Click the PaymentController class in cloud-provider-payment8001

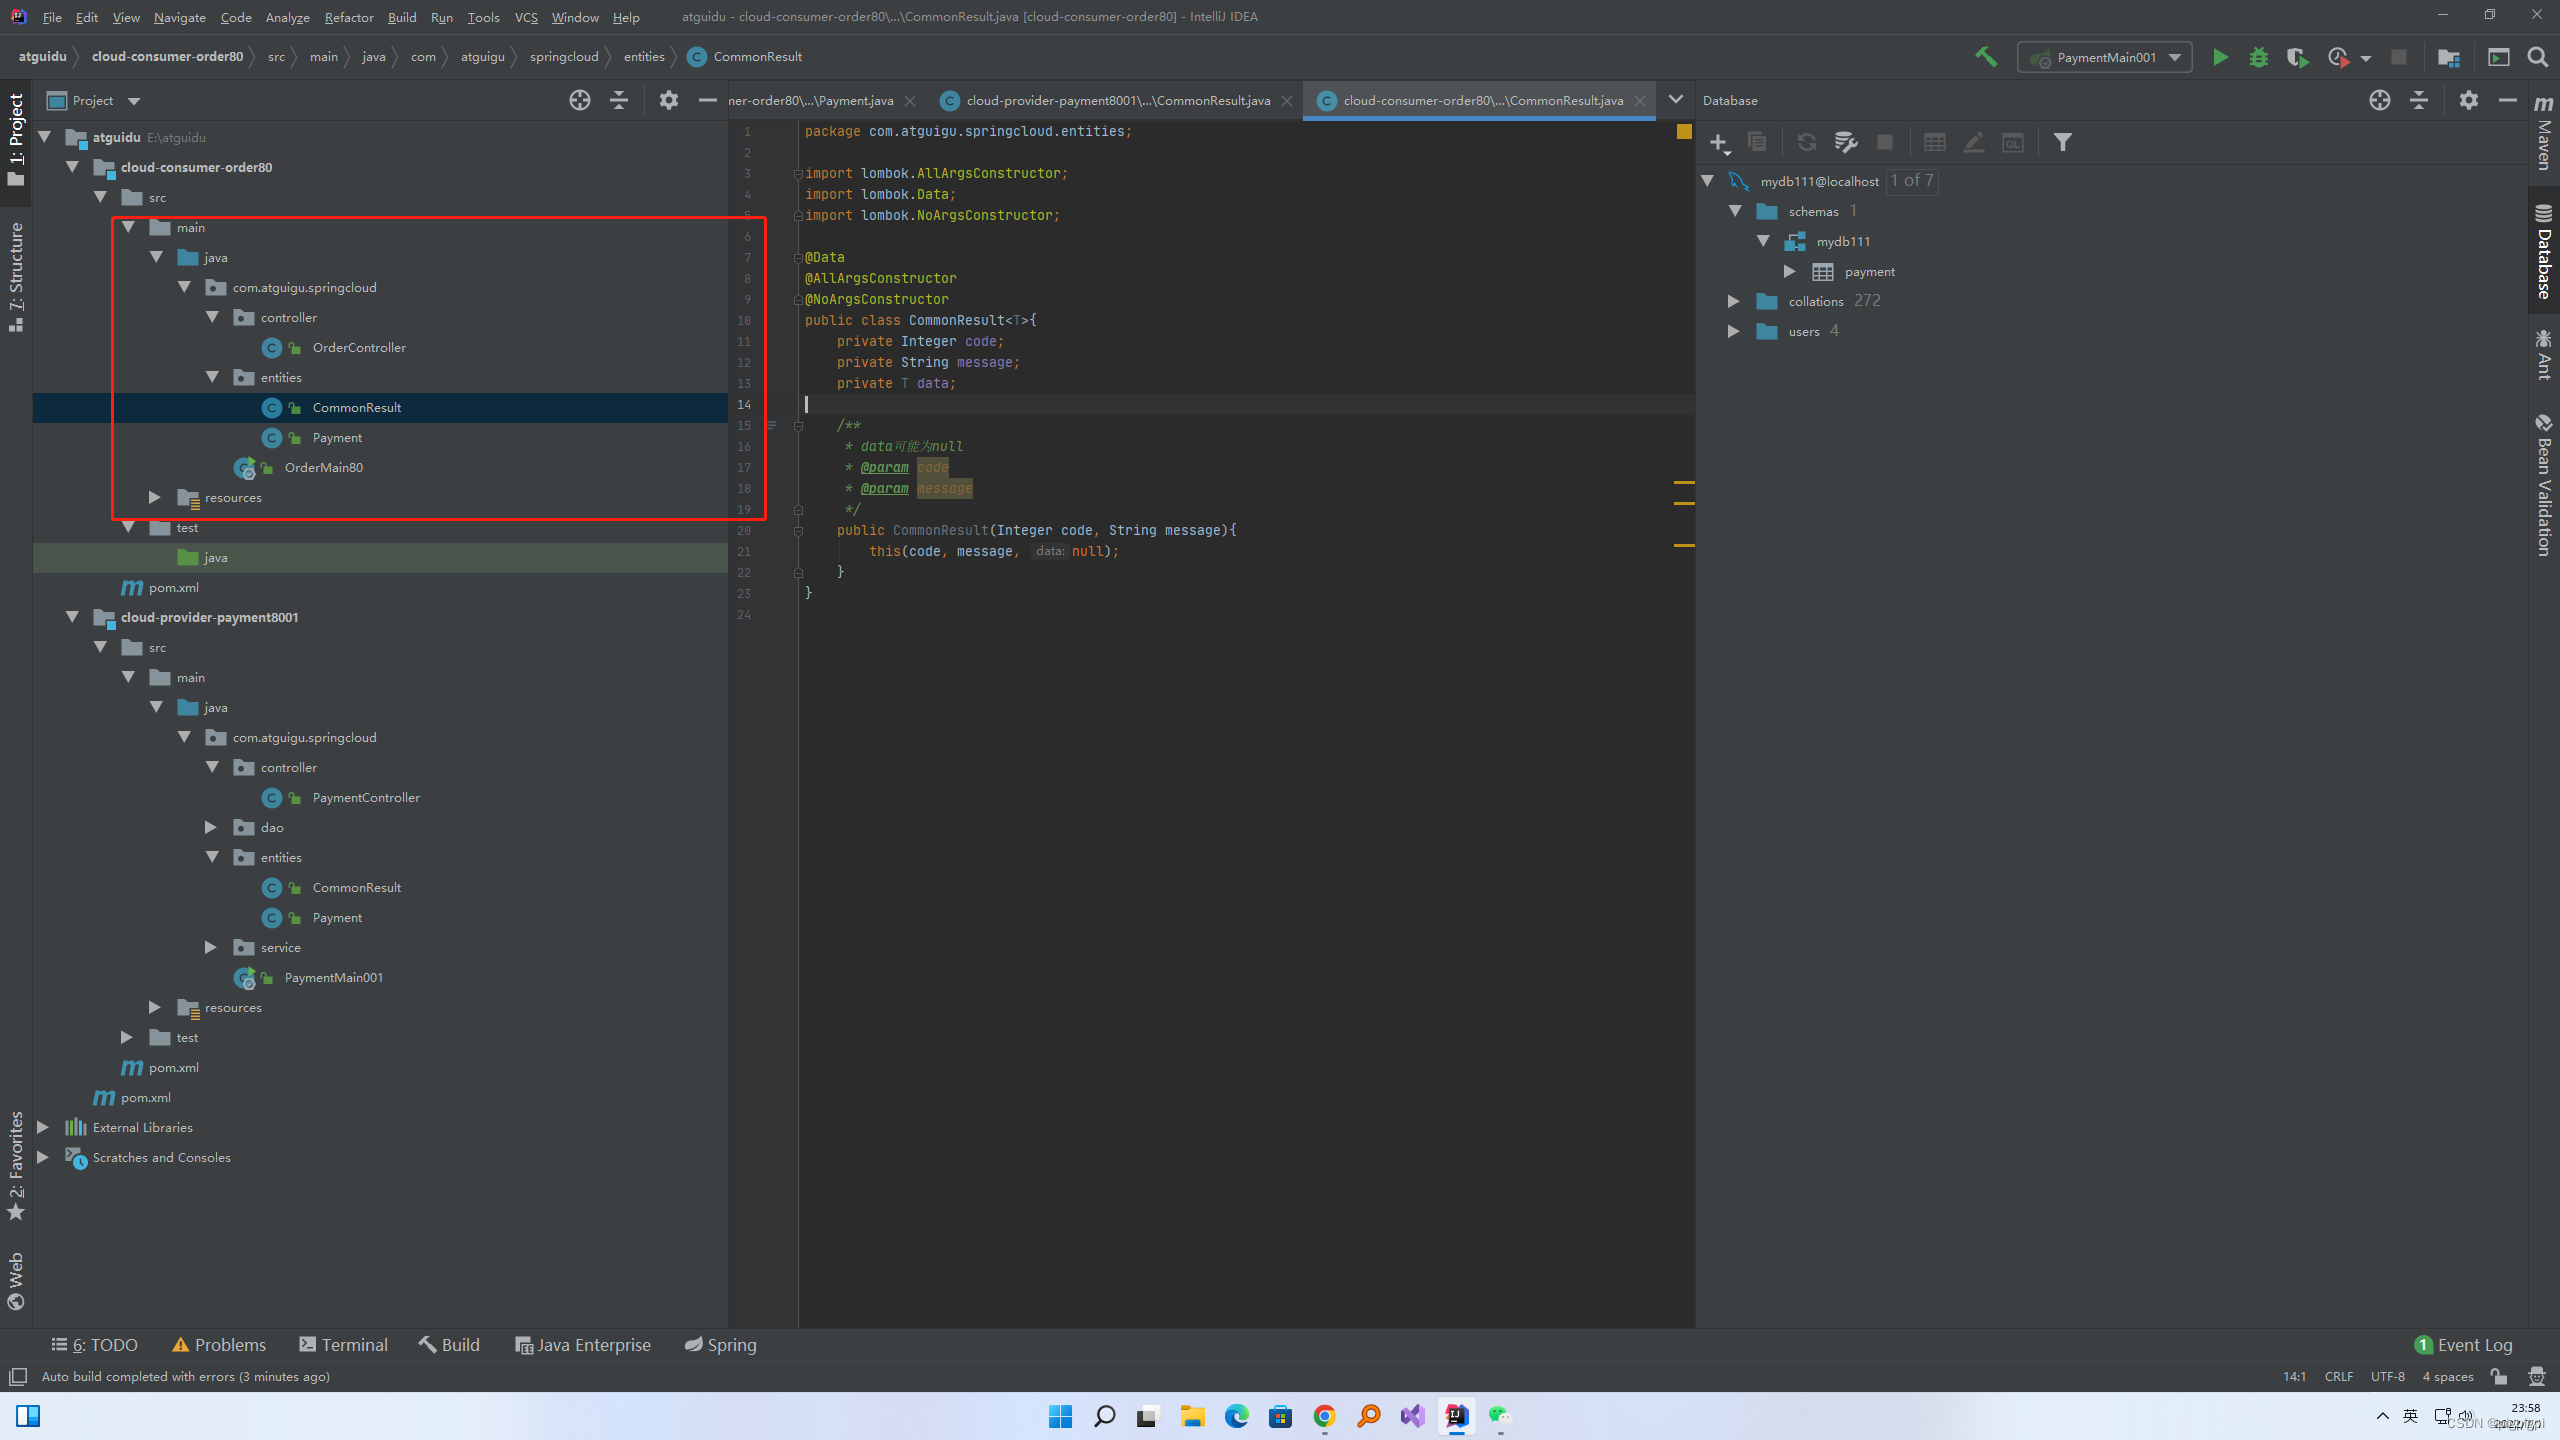[366, 796]
